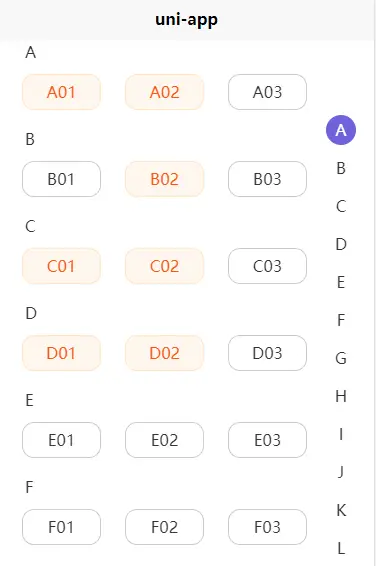Toggle off the selected A02 tag
The width and height of the screenshot is (376, 566).
click(165, 92)
